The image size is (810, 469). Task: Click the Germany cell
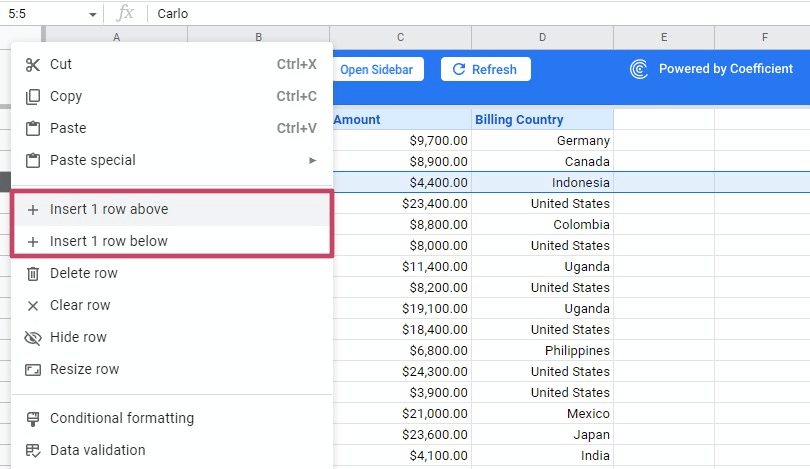pyautogui.click(x=542, y=140)
